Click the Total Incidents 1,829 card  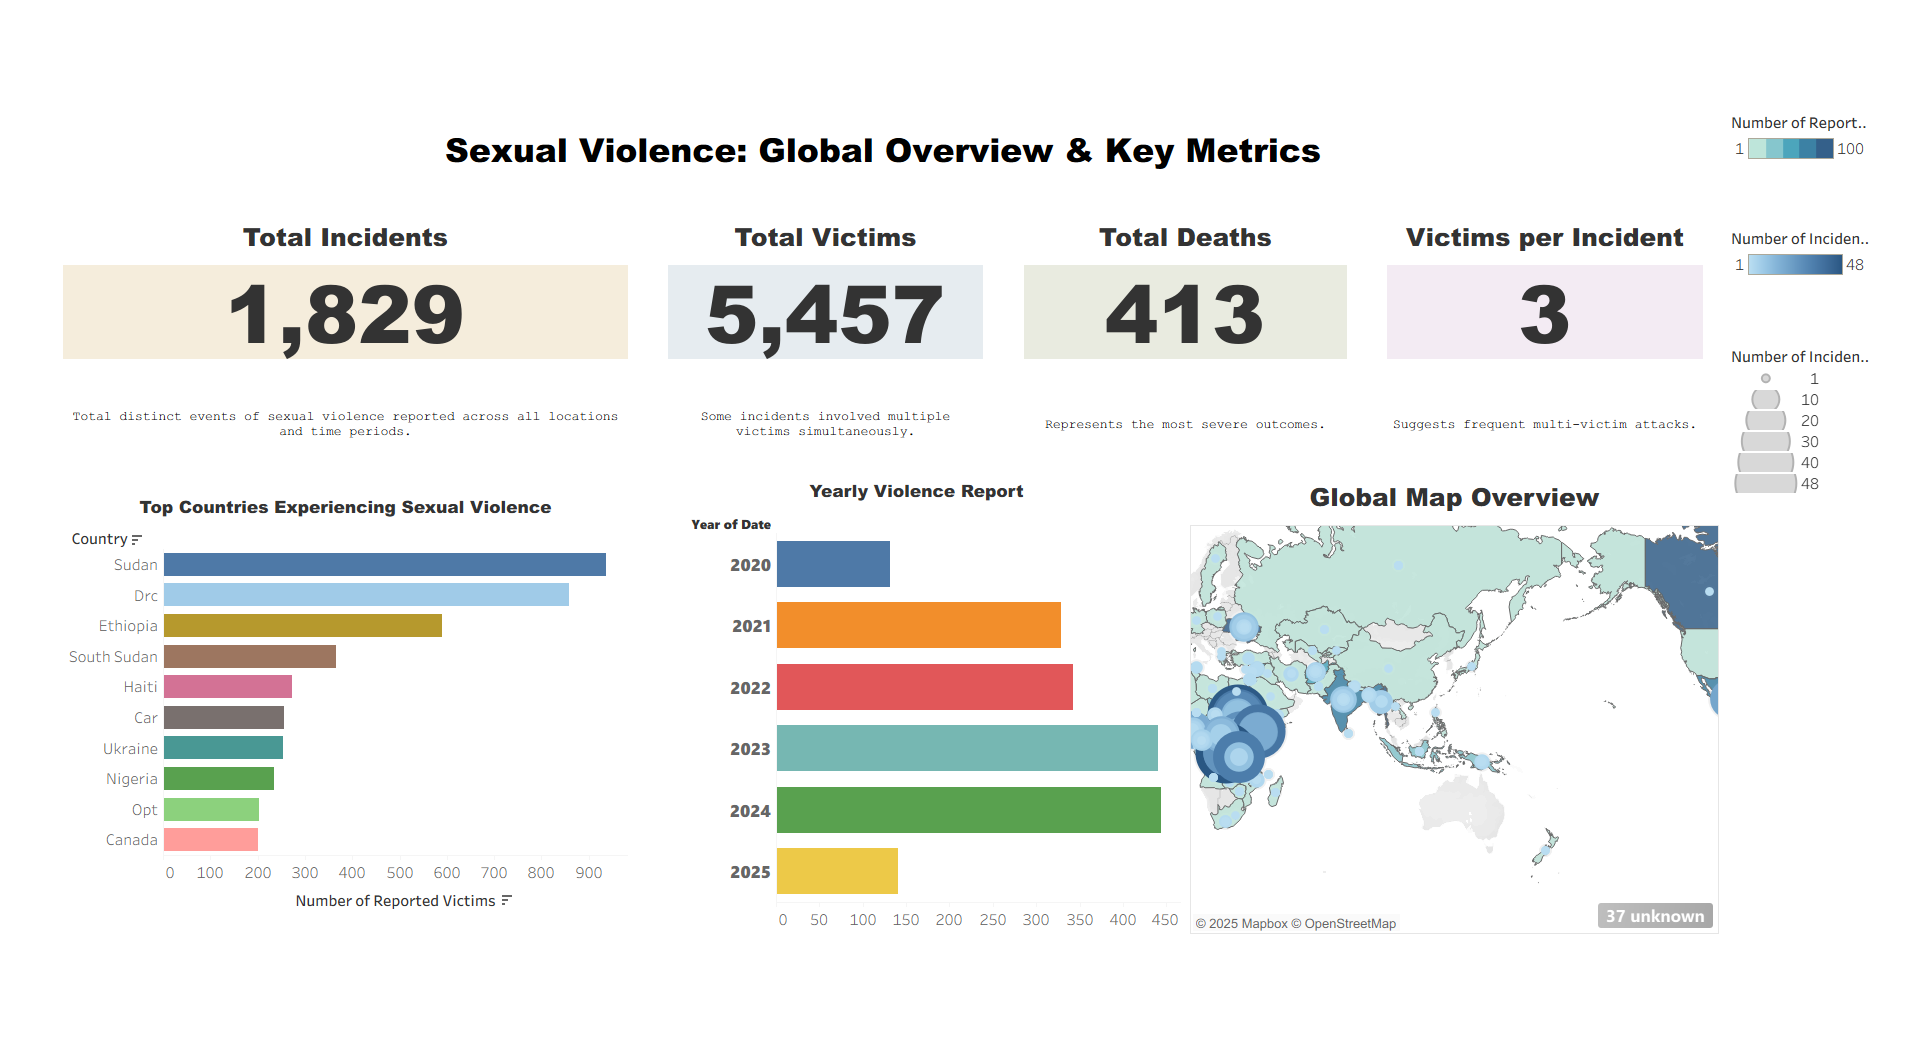tap(345, 312)
